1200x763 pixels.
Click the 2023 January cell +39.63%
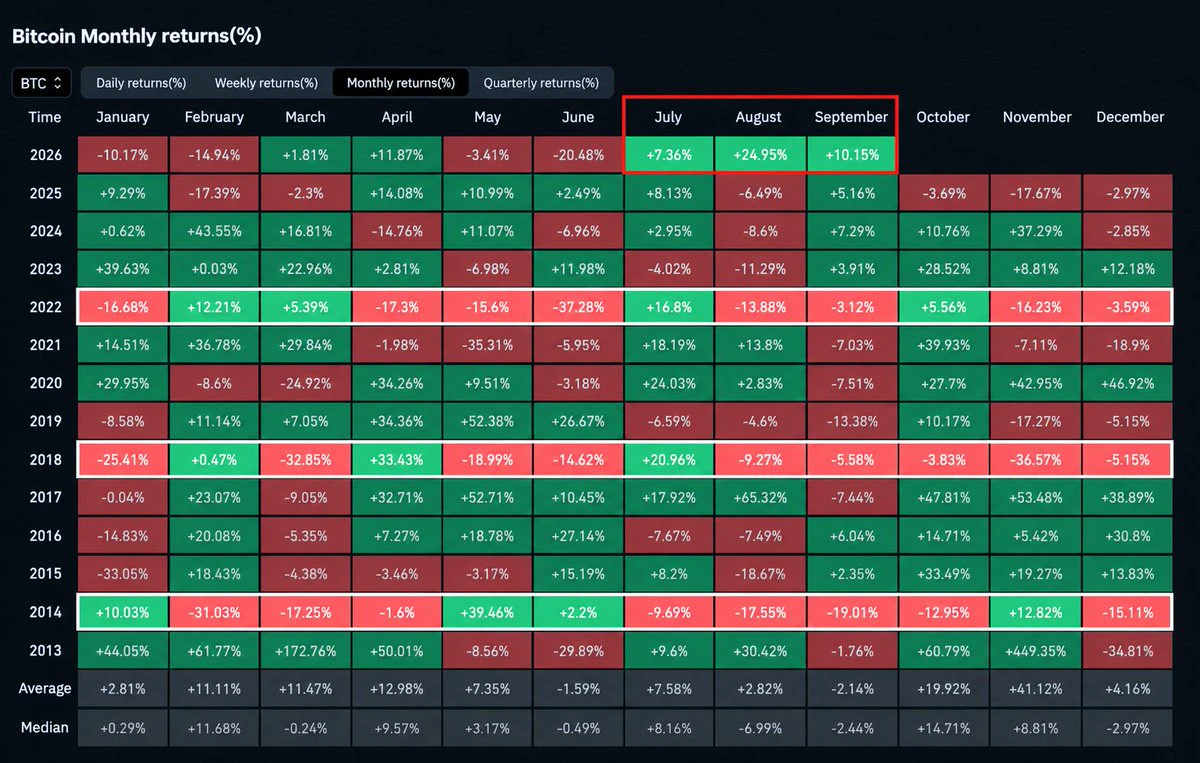pos(123,269)
